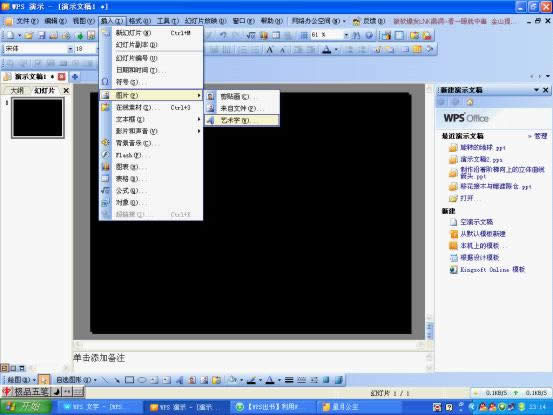Open the 自选图形 AutoShapes dropdown

[x=76, y=380]
